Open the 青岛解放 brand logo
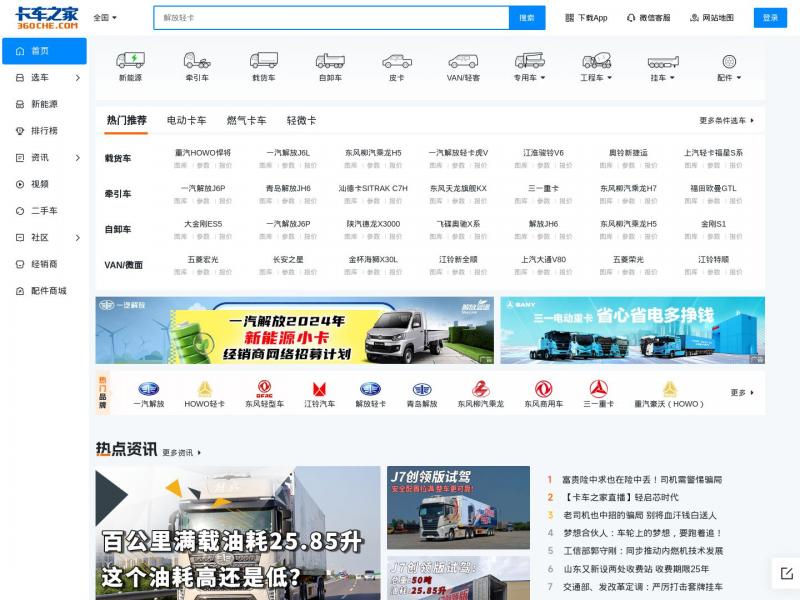The width and height of the screenshot is (800, 600). click(422, 389)
